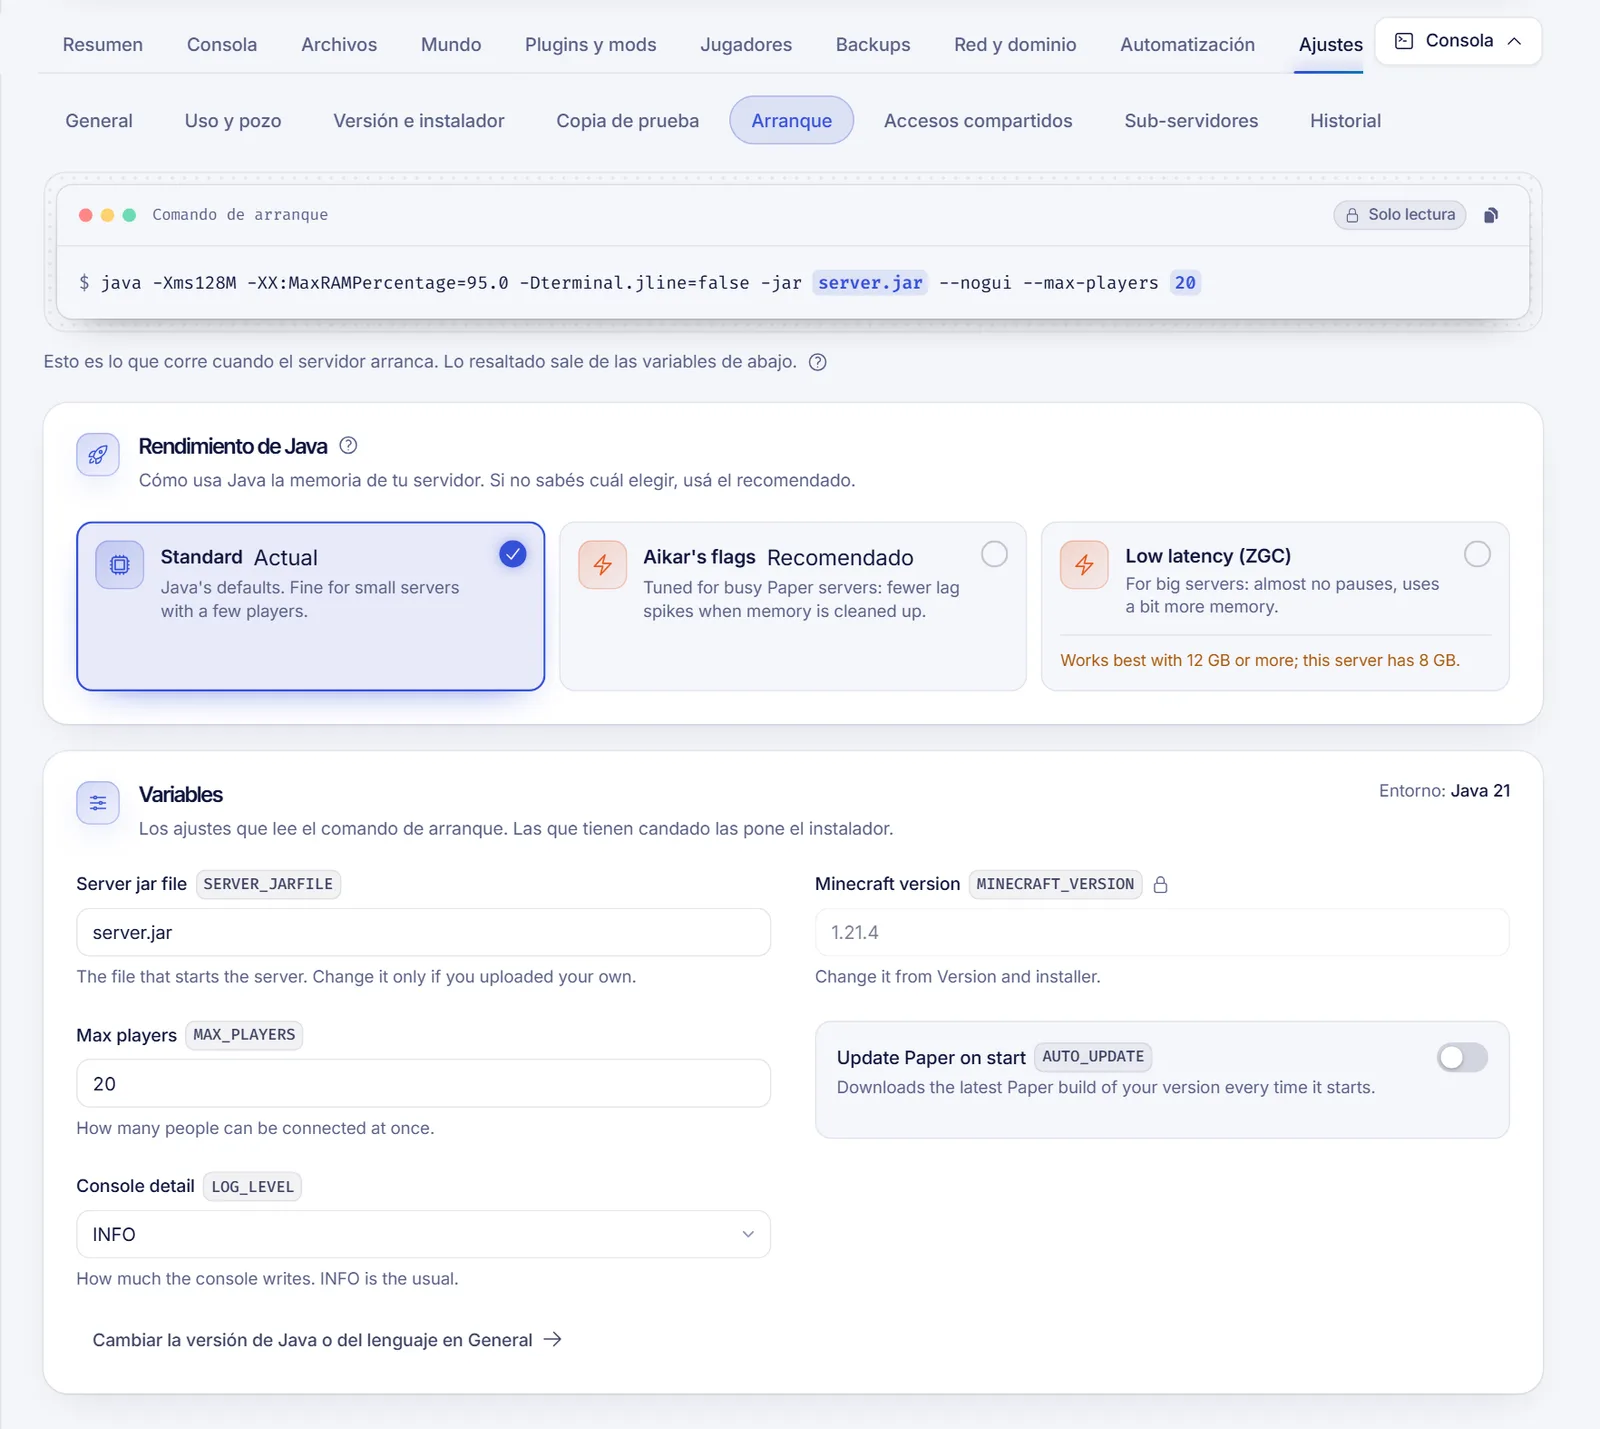Go to the Automatización tab
Screen dimensions: 1600x1429
pyautogui.click(x=1187, y=45)
